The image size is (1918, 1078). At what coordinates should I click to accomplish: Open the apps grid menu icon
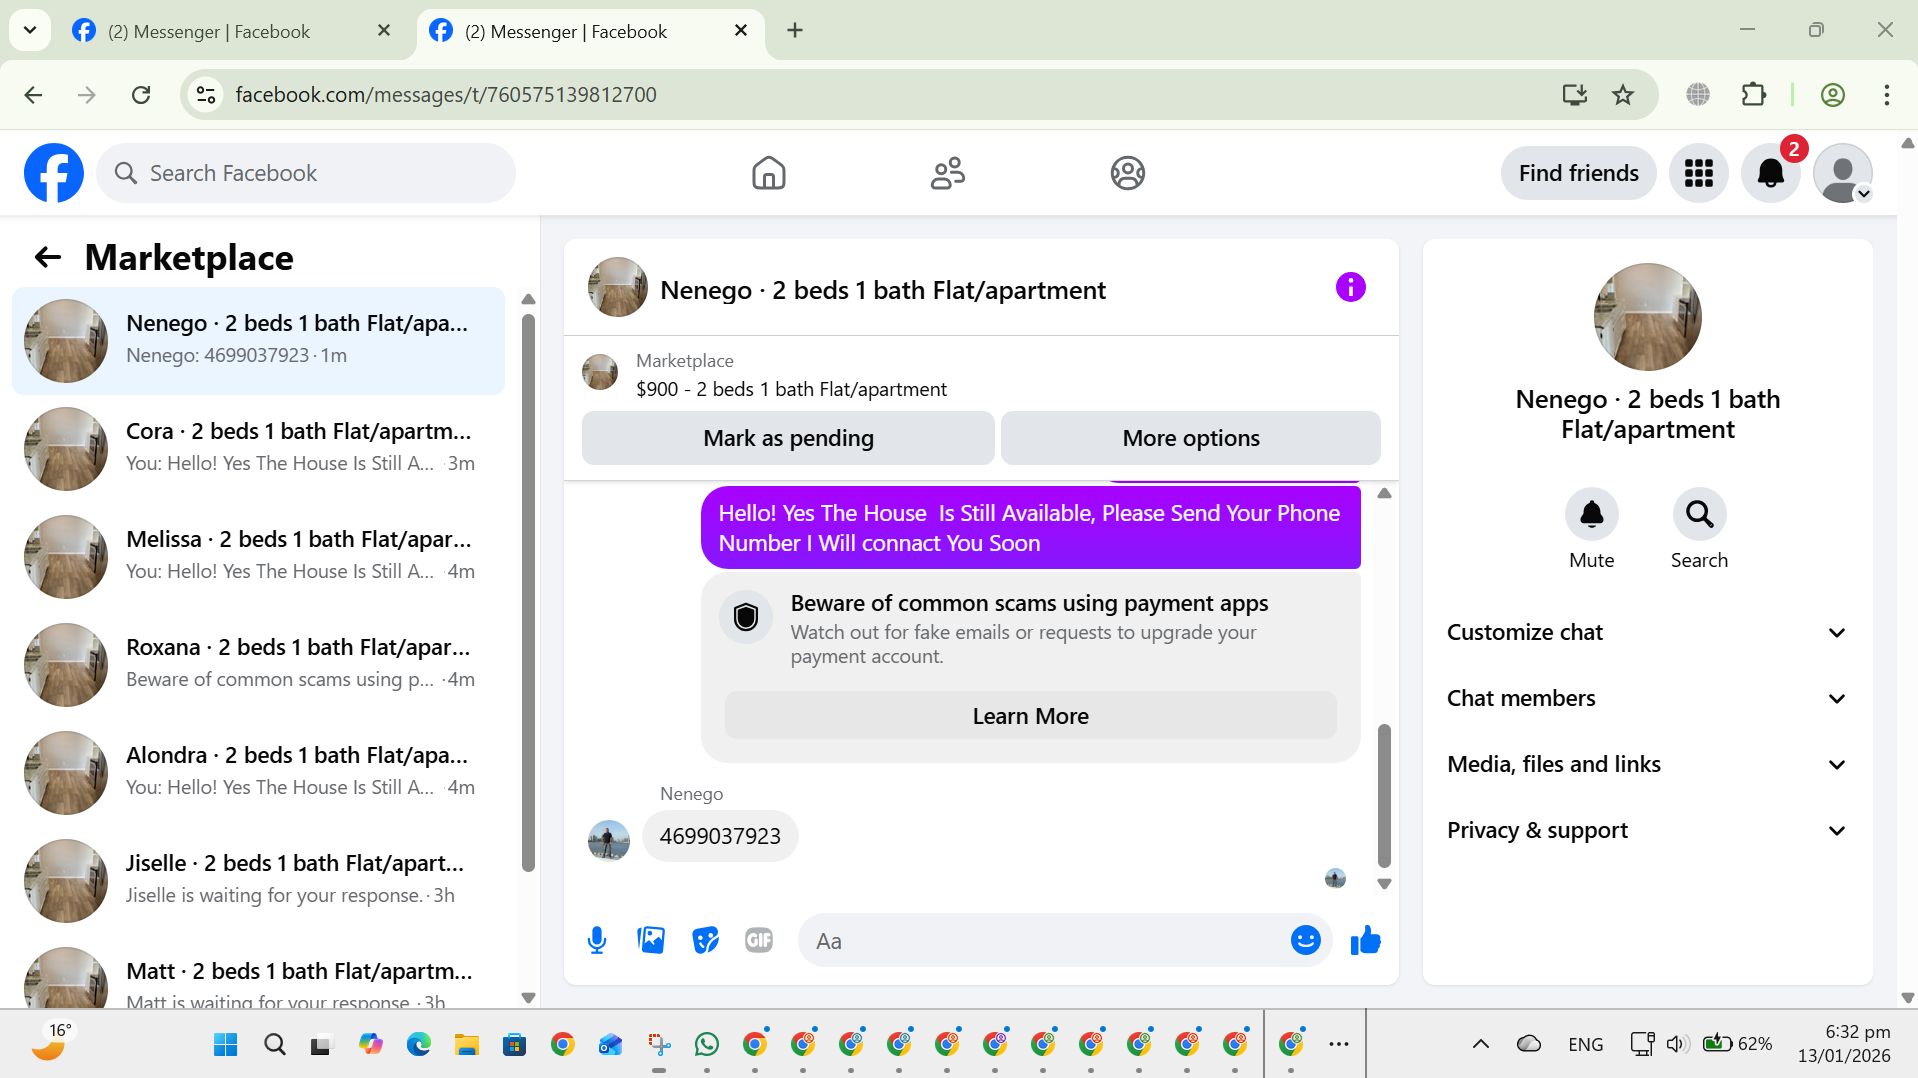coord(1698,173)
